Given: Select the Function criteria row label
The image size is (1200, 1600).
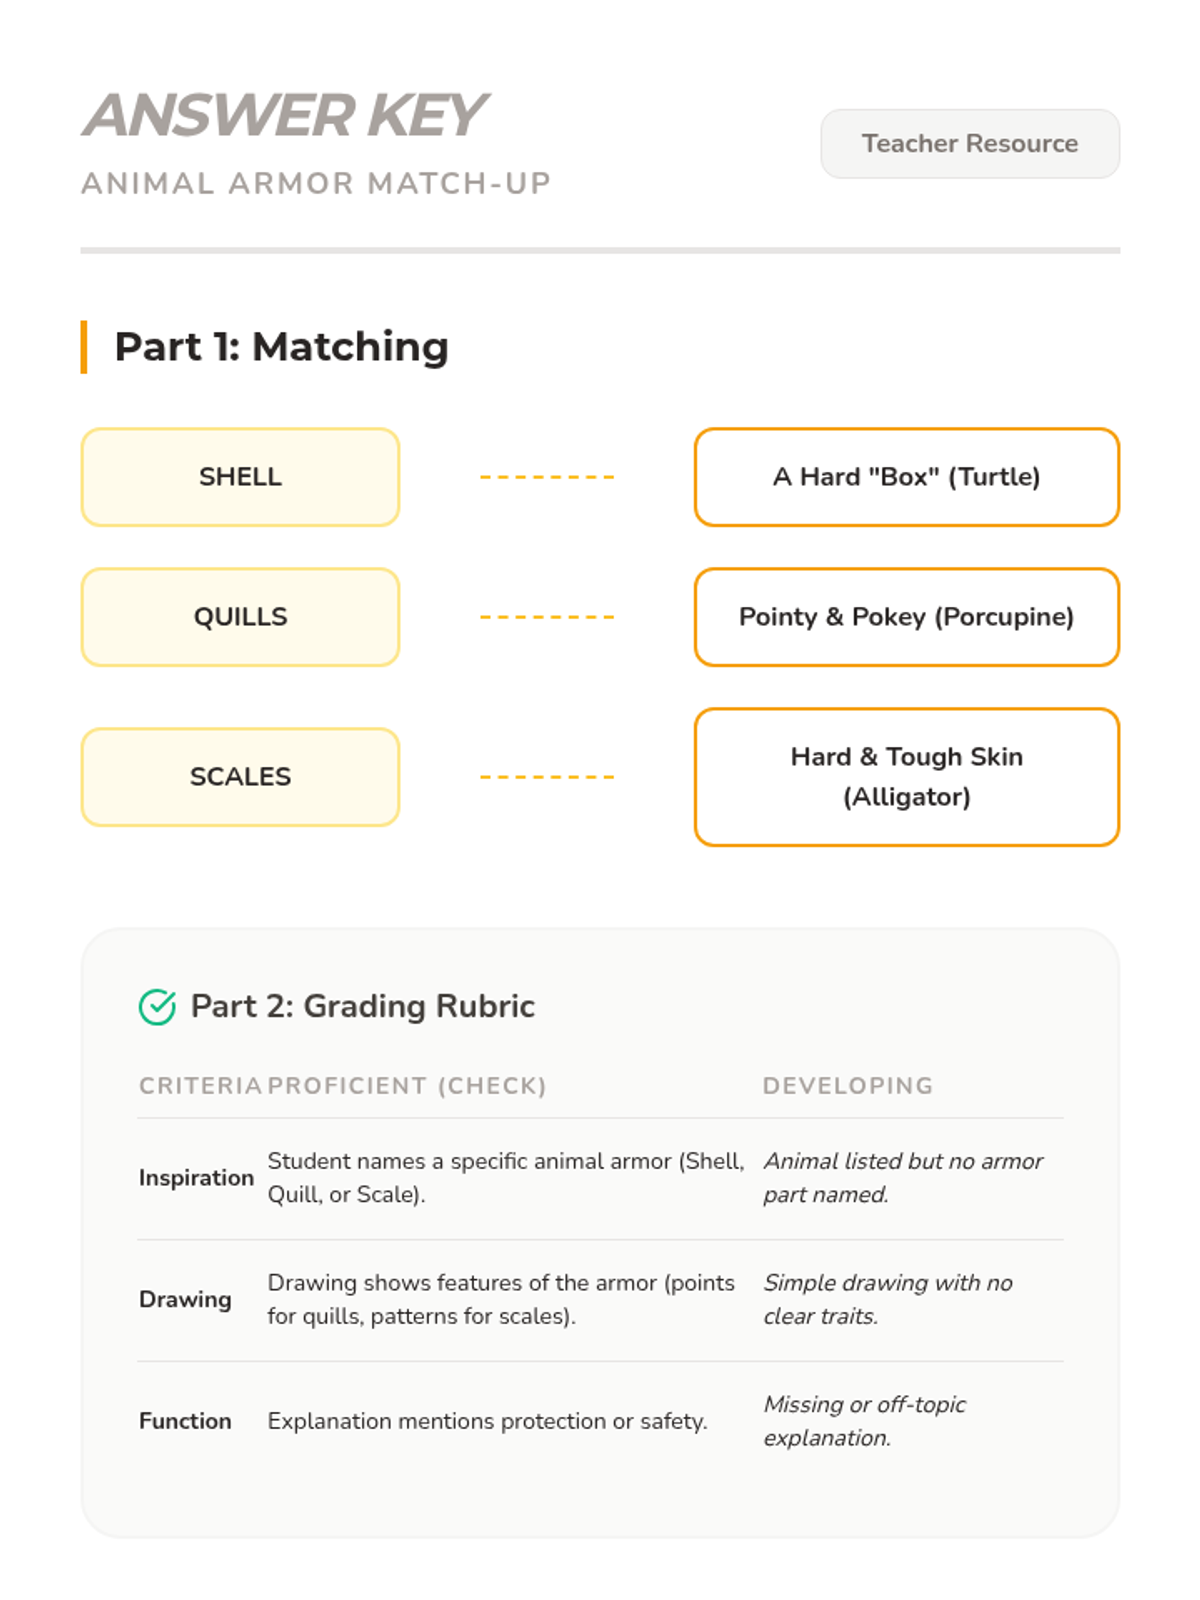Looking at the screenshot, I should point(185,1421).
